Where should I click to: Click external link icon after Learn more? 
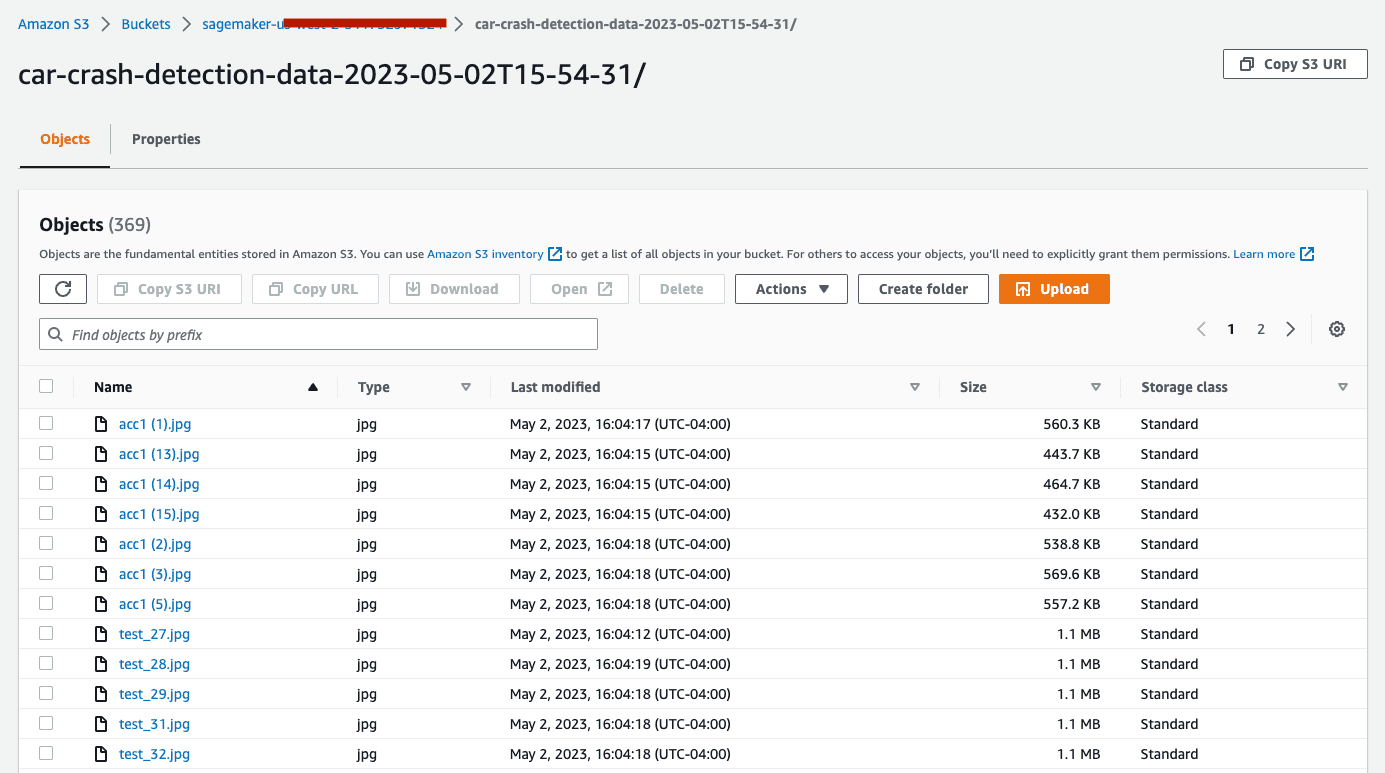click(x=1307, y=254)
